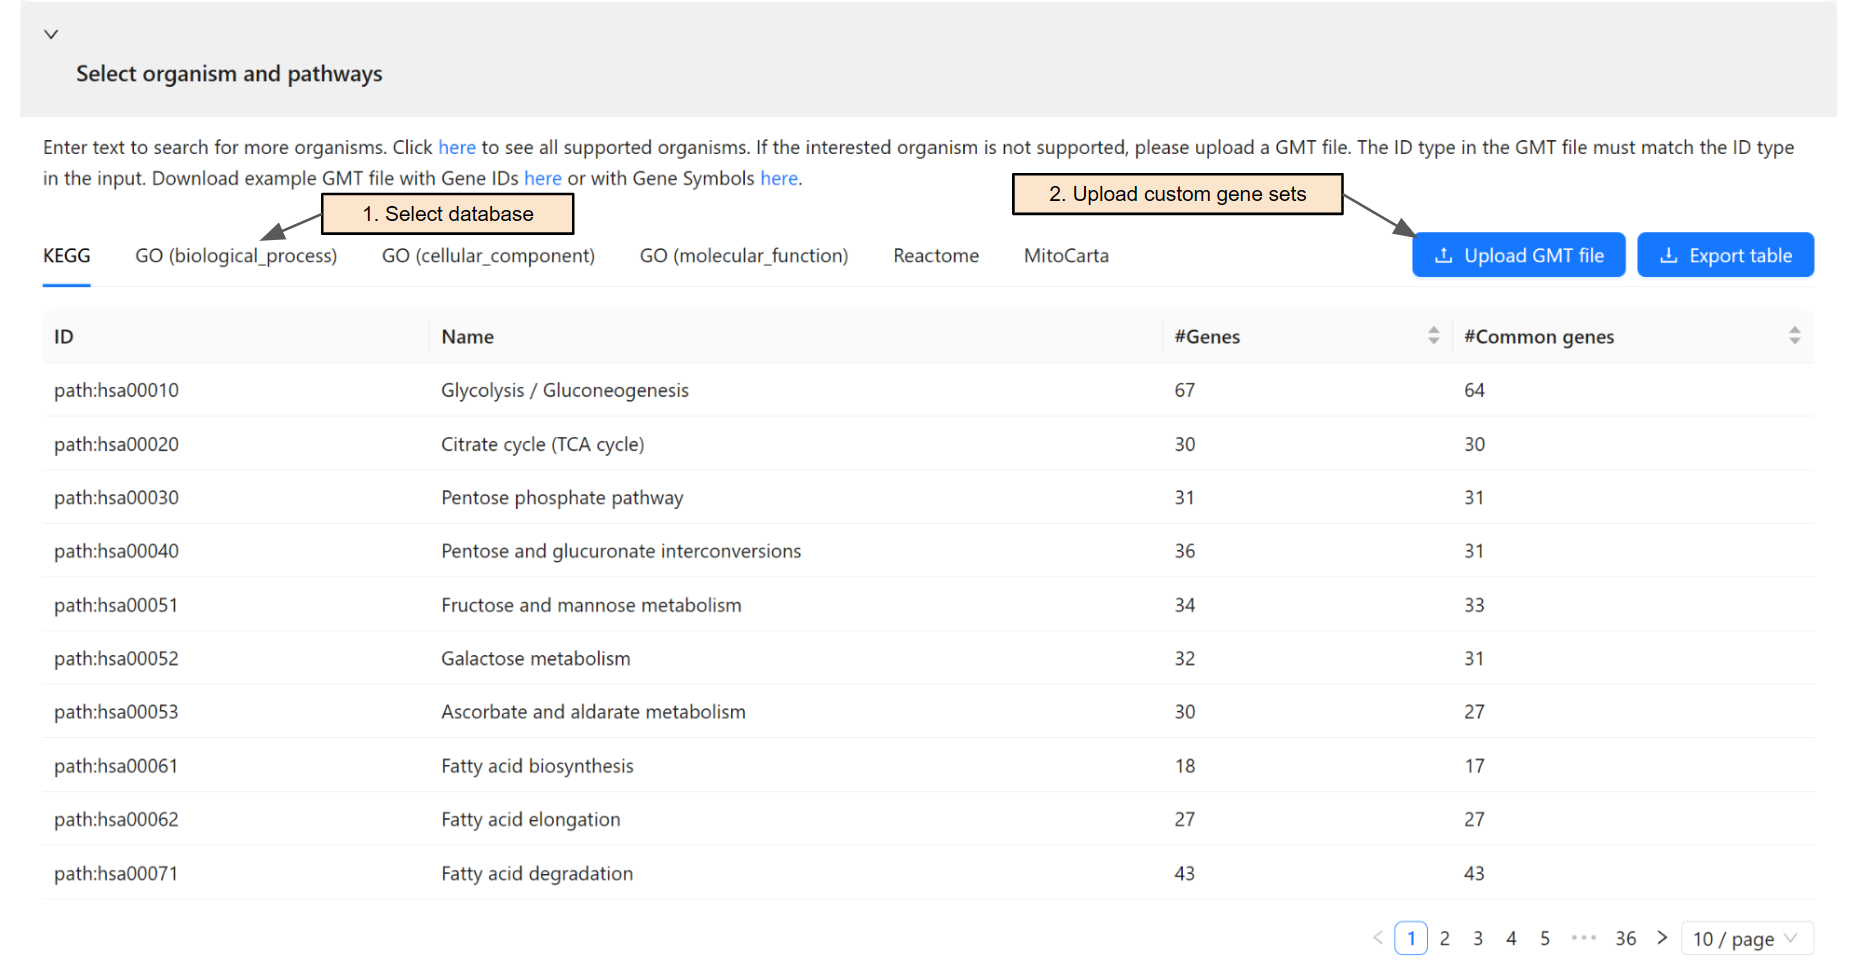The width and height of the screenshot is (1858, 962).
Task: Go to the next page of pathways
Action: (x=1662, y=937)
